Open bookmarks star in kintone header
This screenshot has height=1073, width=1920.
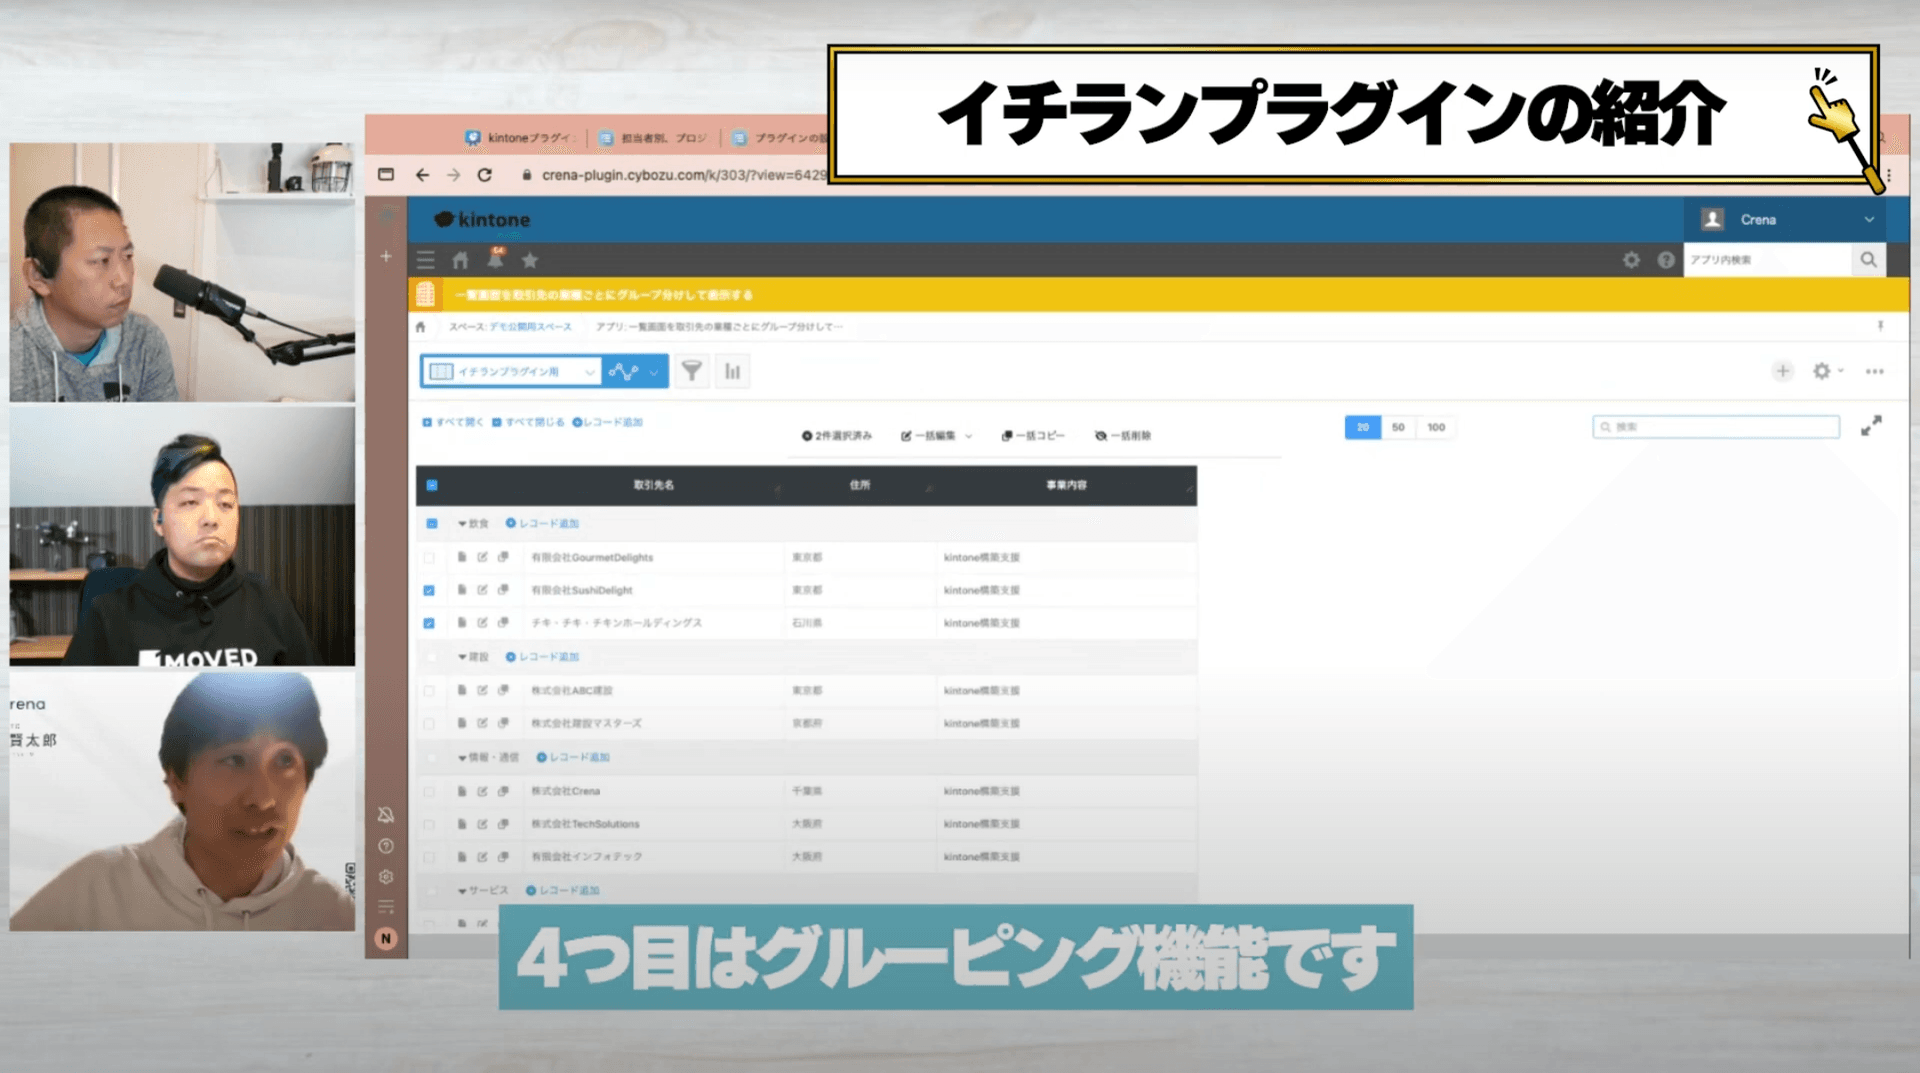tap(530, 260)
